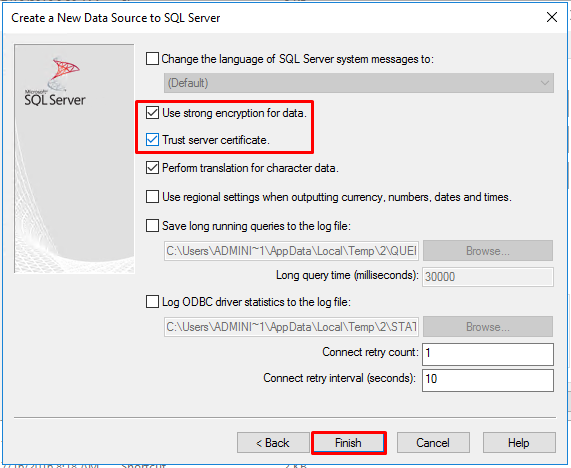
Task: Enable changing SQL Server system messages language
Action: 152,59
